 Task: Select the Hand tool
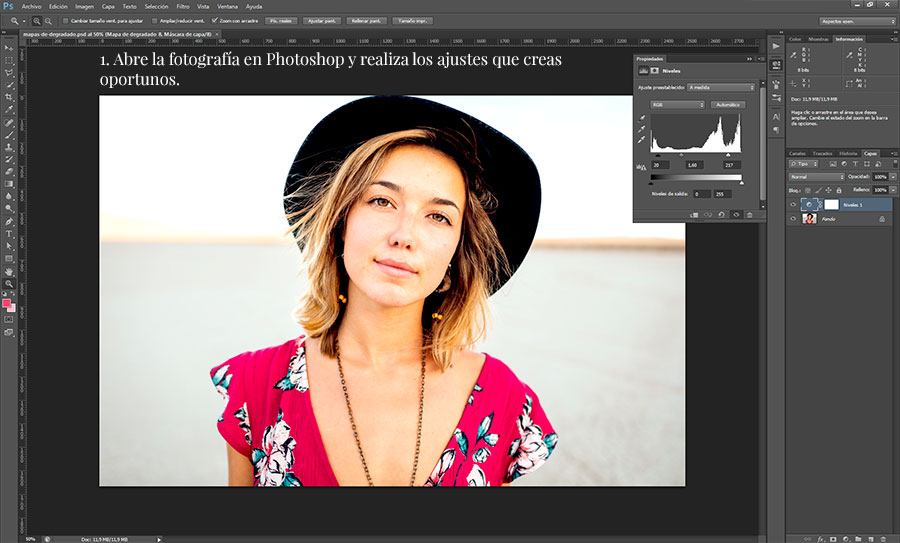click(x=9, y=270)
